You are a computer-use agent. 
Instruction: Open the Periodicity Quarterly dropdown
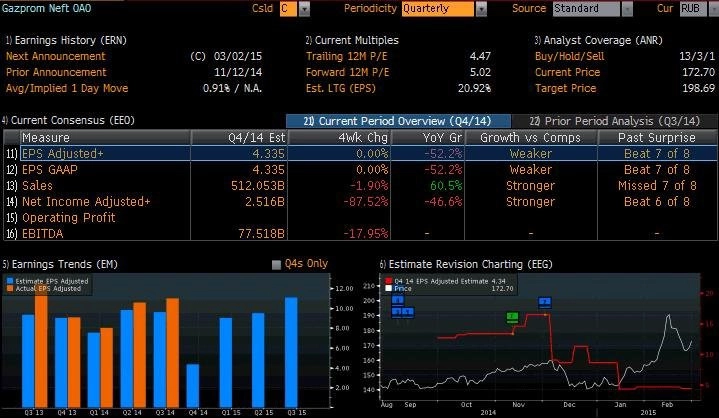[481, 9]
